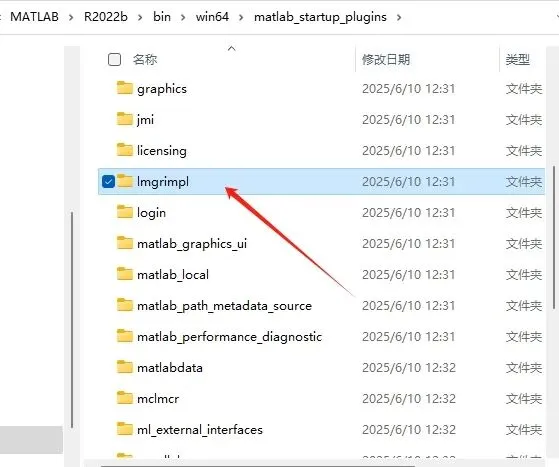This screenshot has height=467, width=559.
Task: Click the 文件夹 type of licensing
Action: pos(524,151)
